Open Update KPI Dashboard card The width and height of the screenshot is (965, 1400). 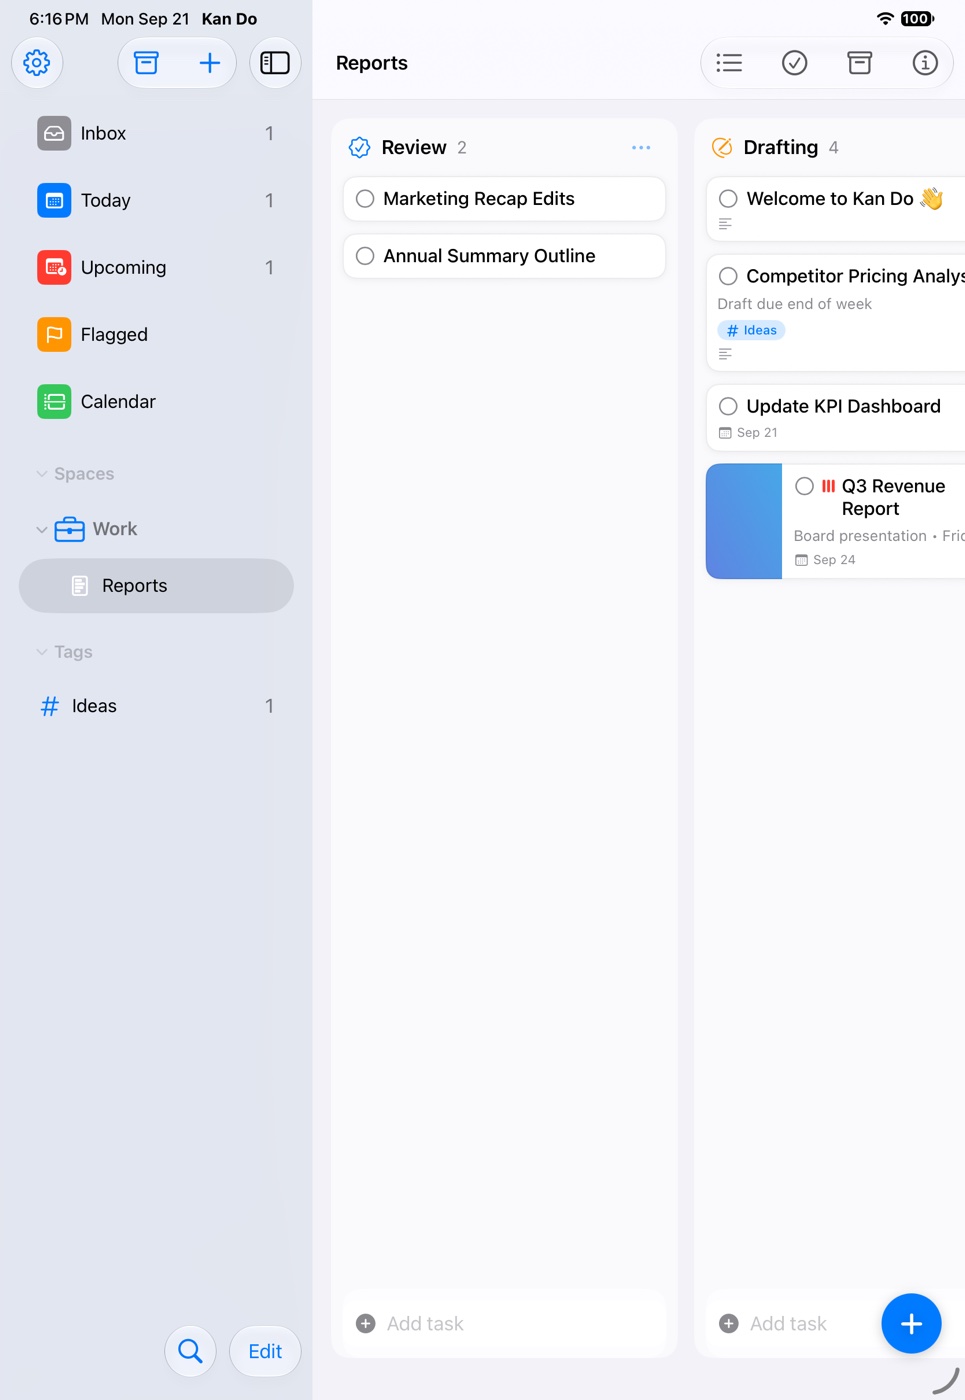(x=835, y=417)
